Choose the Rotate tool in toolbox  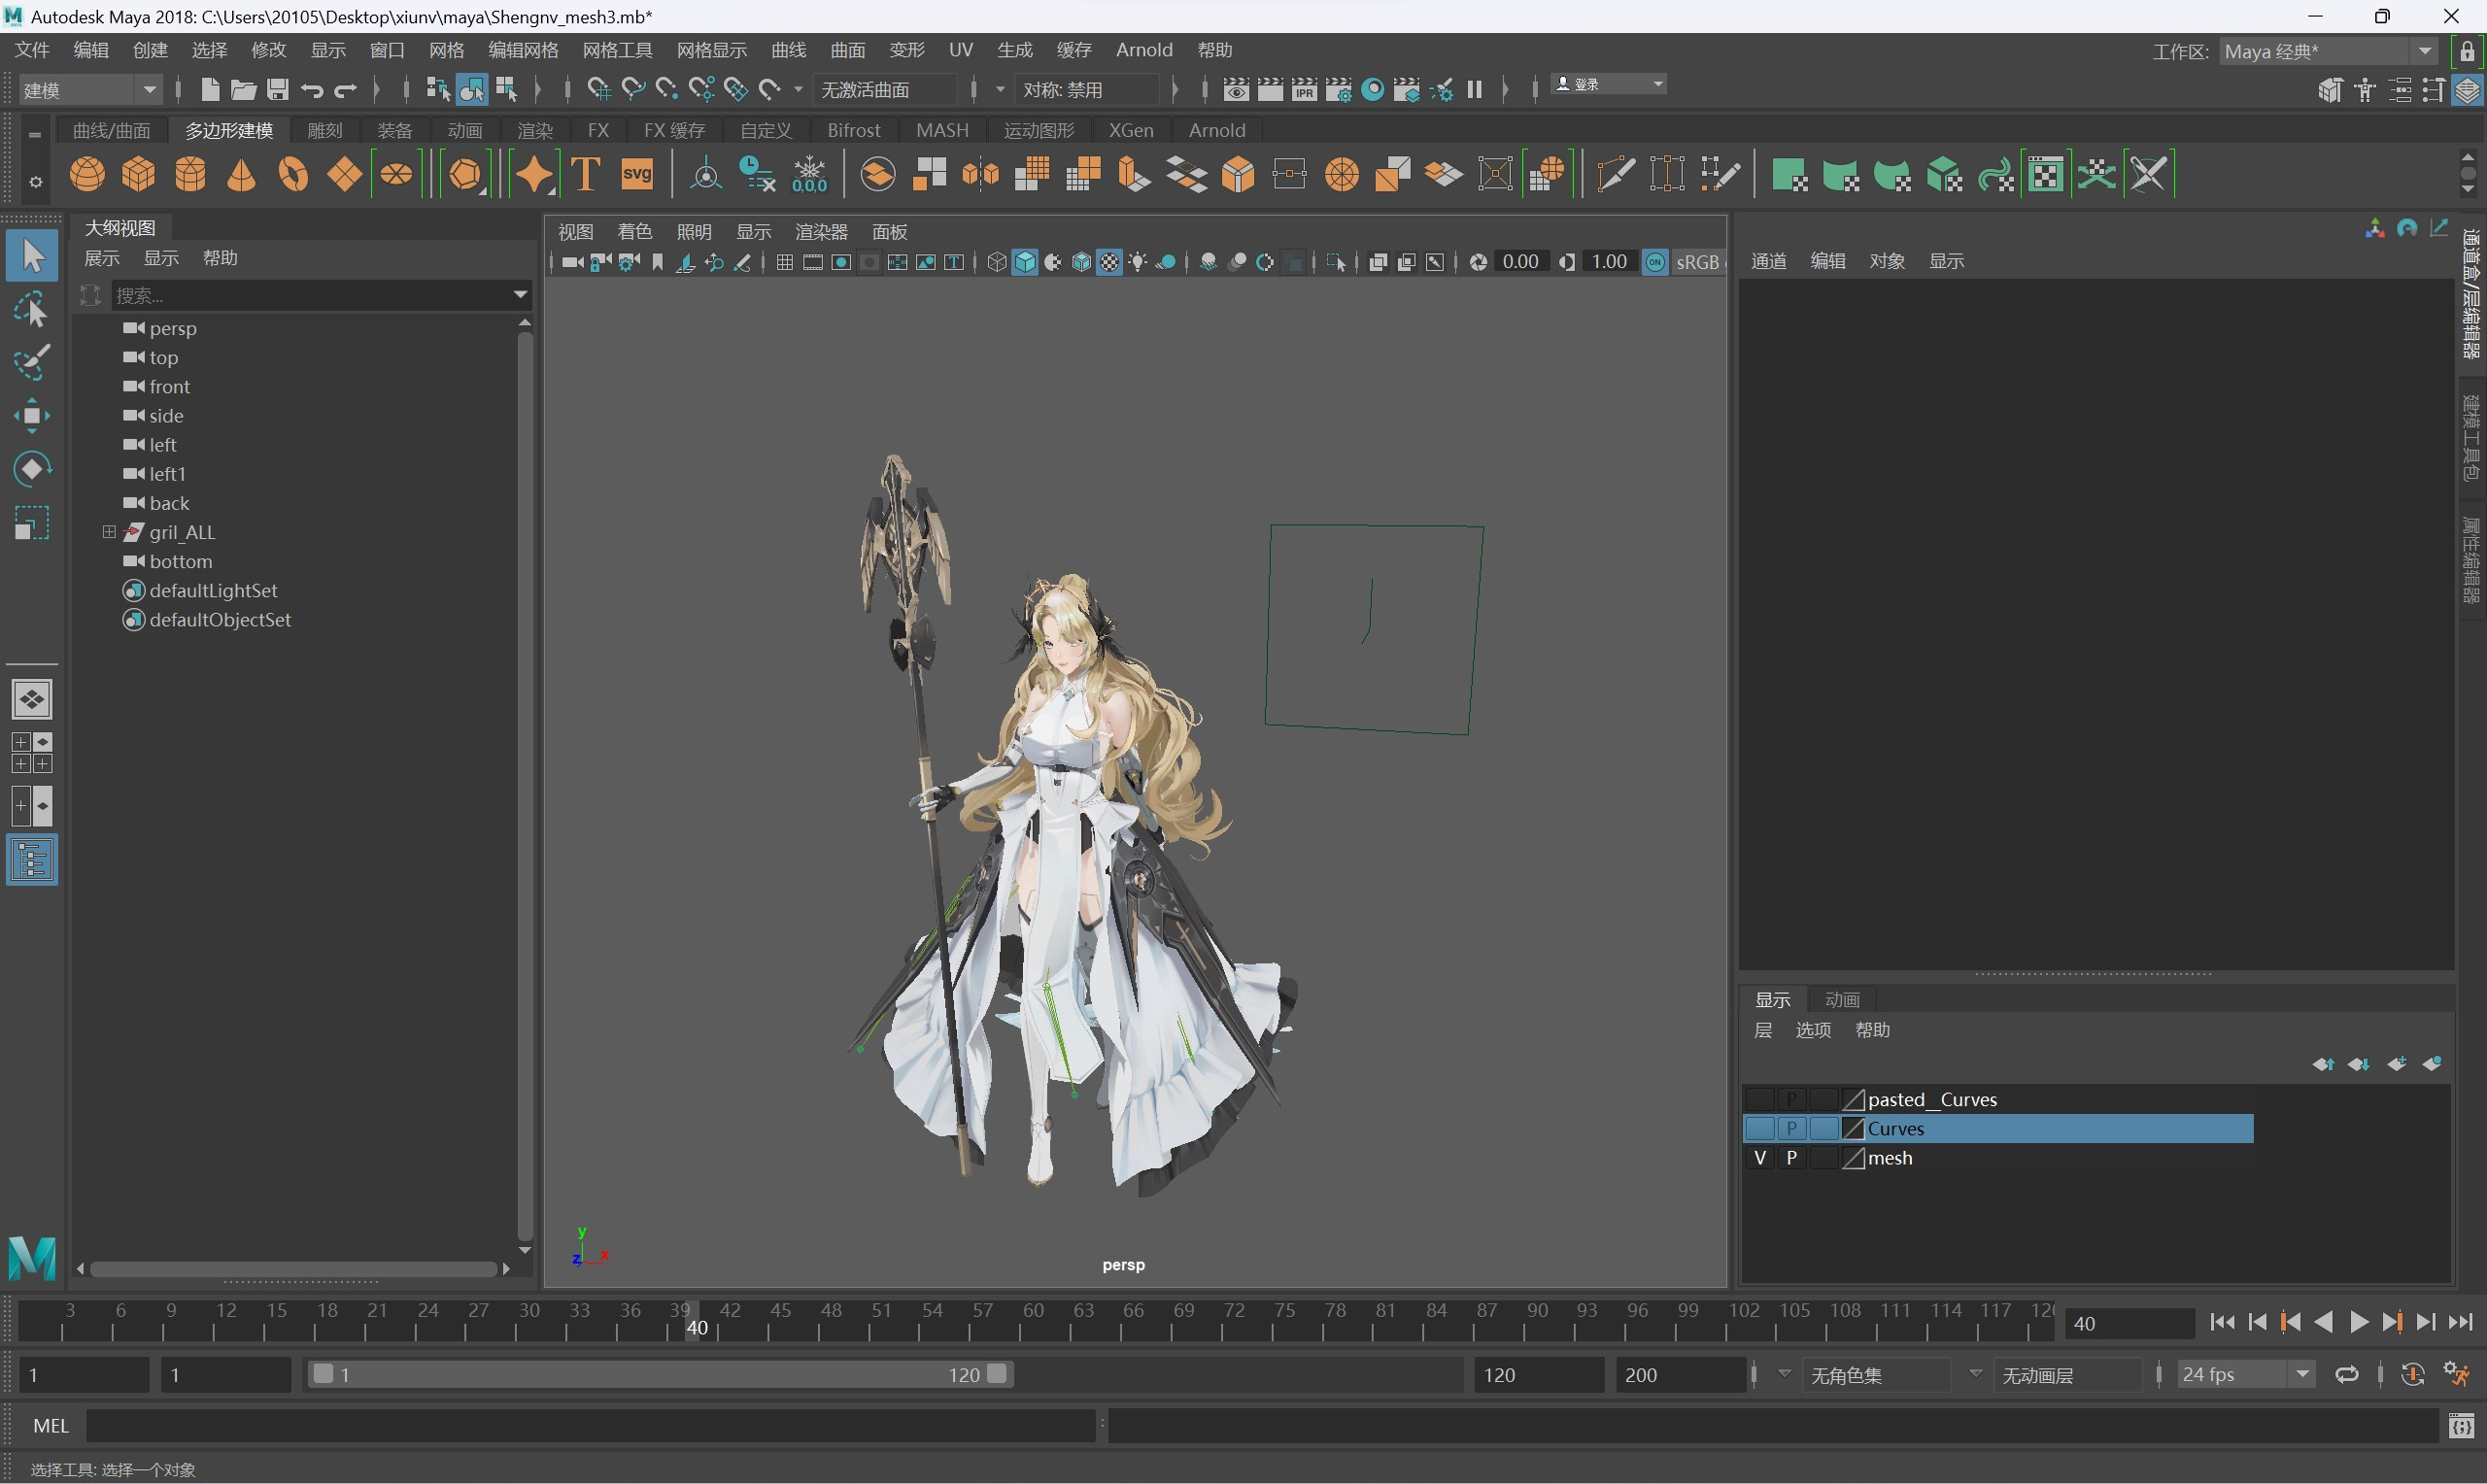click(32, 469)
